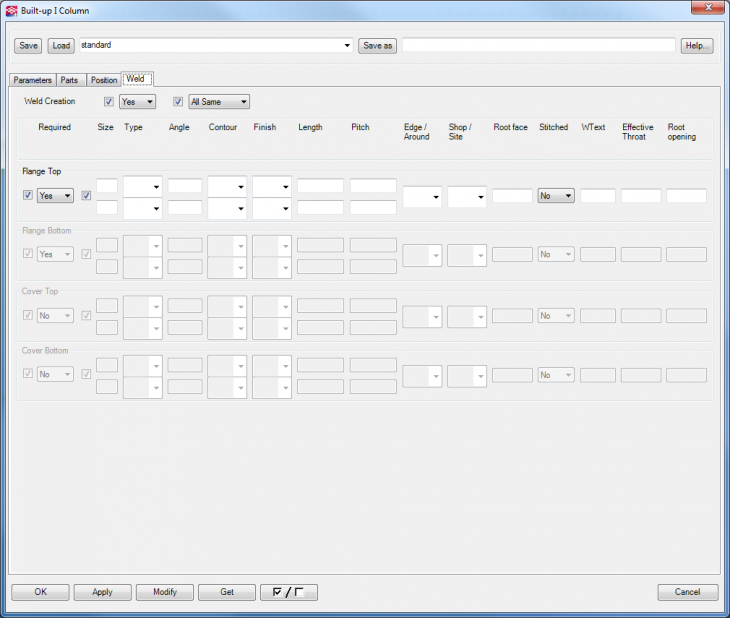The width and height of the screenshot is (730, 618).
Task: Toggle the checkbox beside All Same
Action: tap(178, 102)
